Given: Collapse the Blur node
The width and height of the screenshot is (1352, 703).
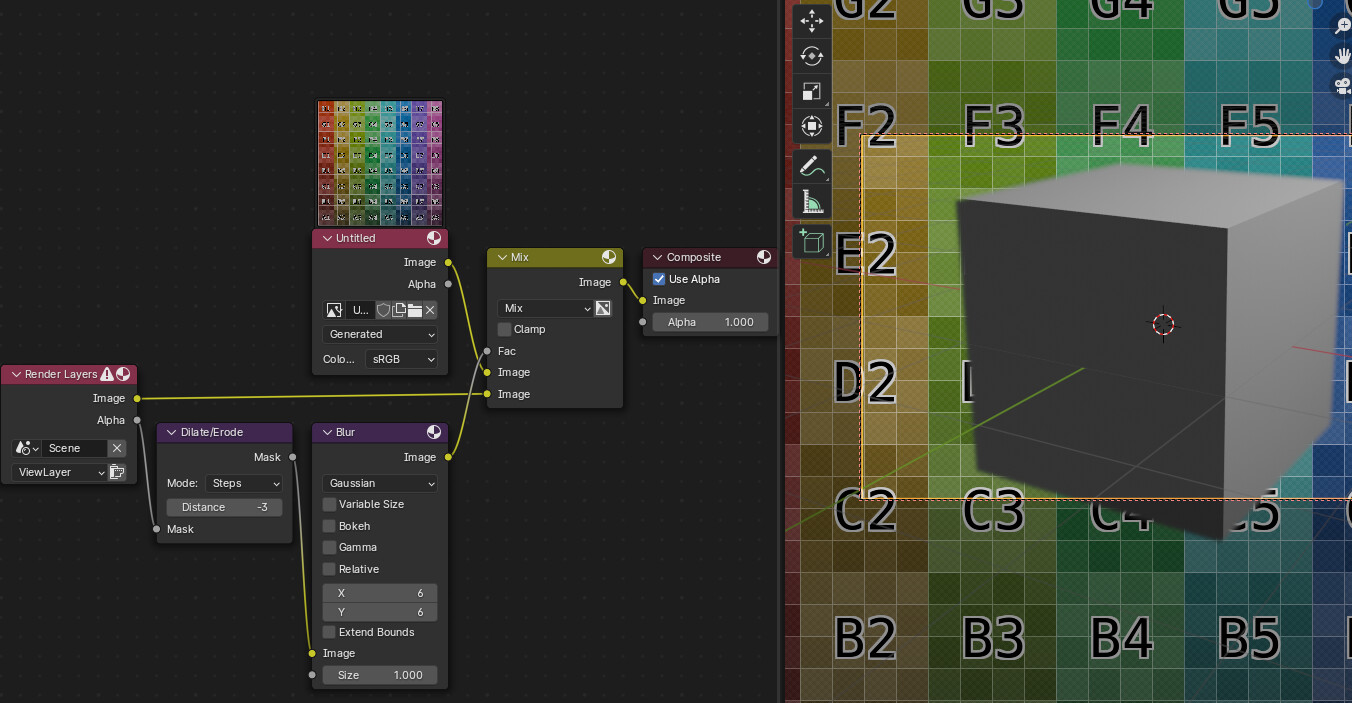Looking at the screenshot, I should pyautogui.click(x=327, y=432).
